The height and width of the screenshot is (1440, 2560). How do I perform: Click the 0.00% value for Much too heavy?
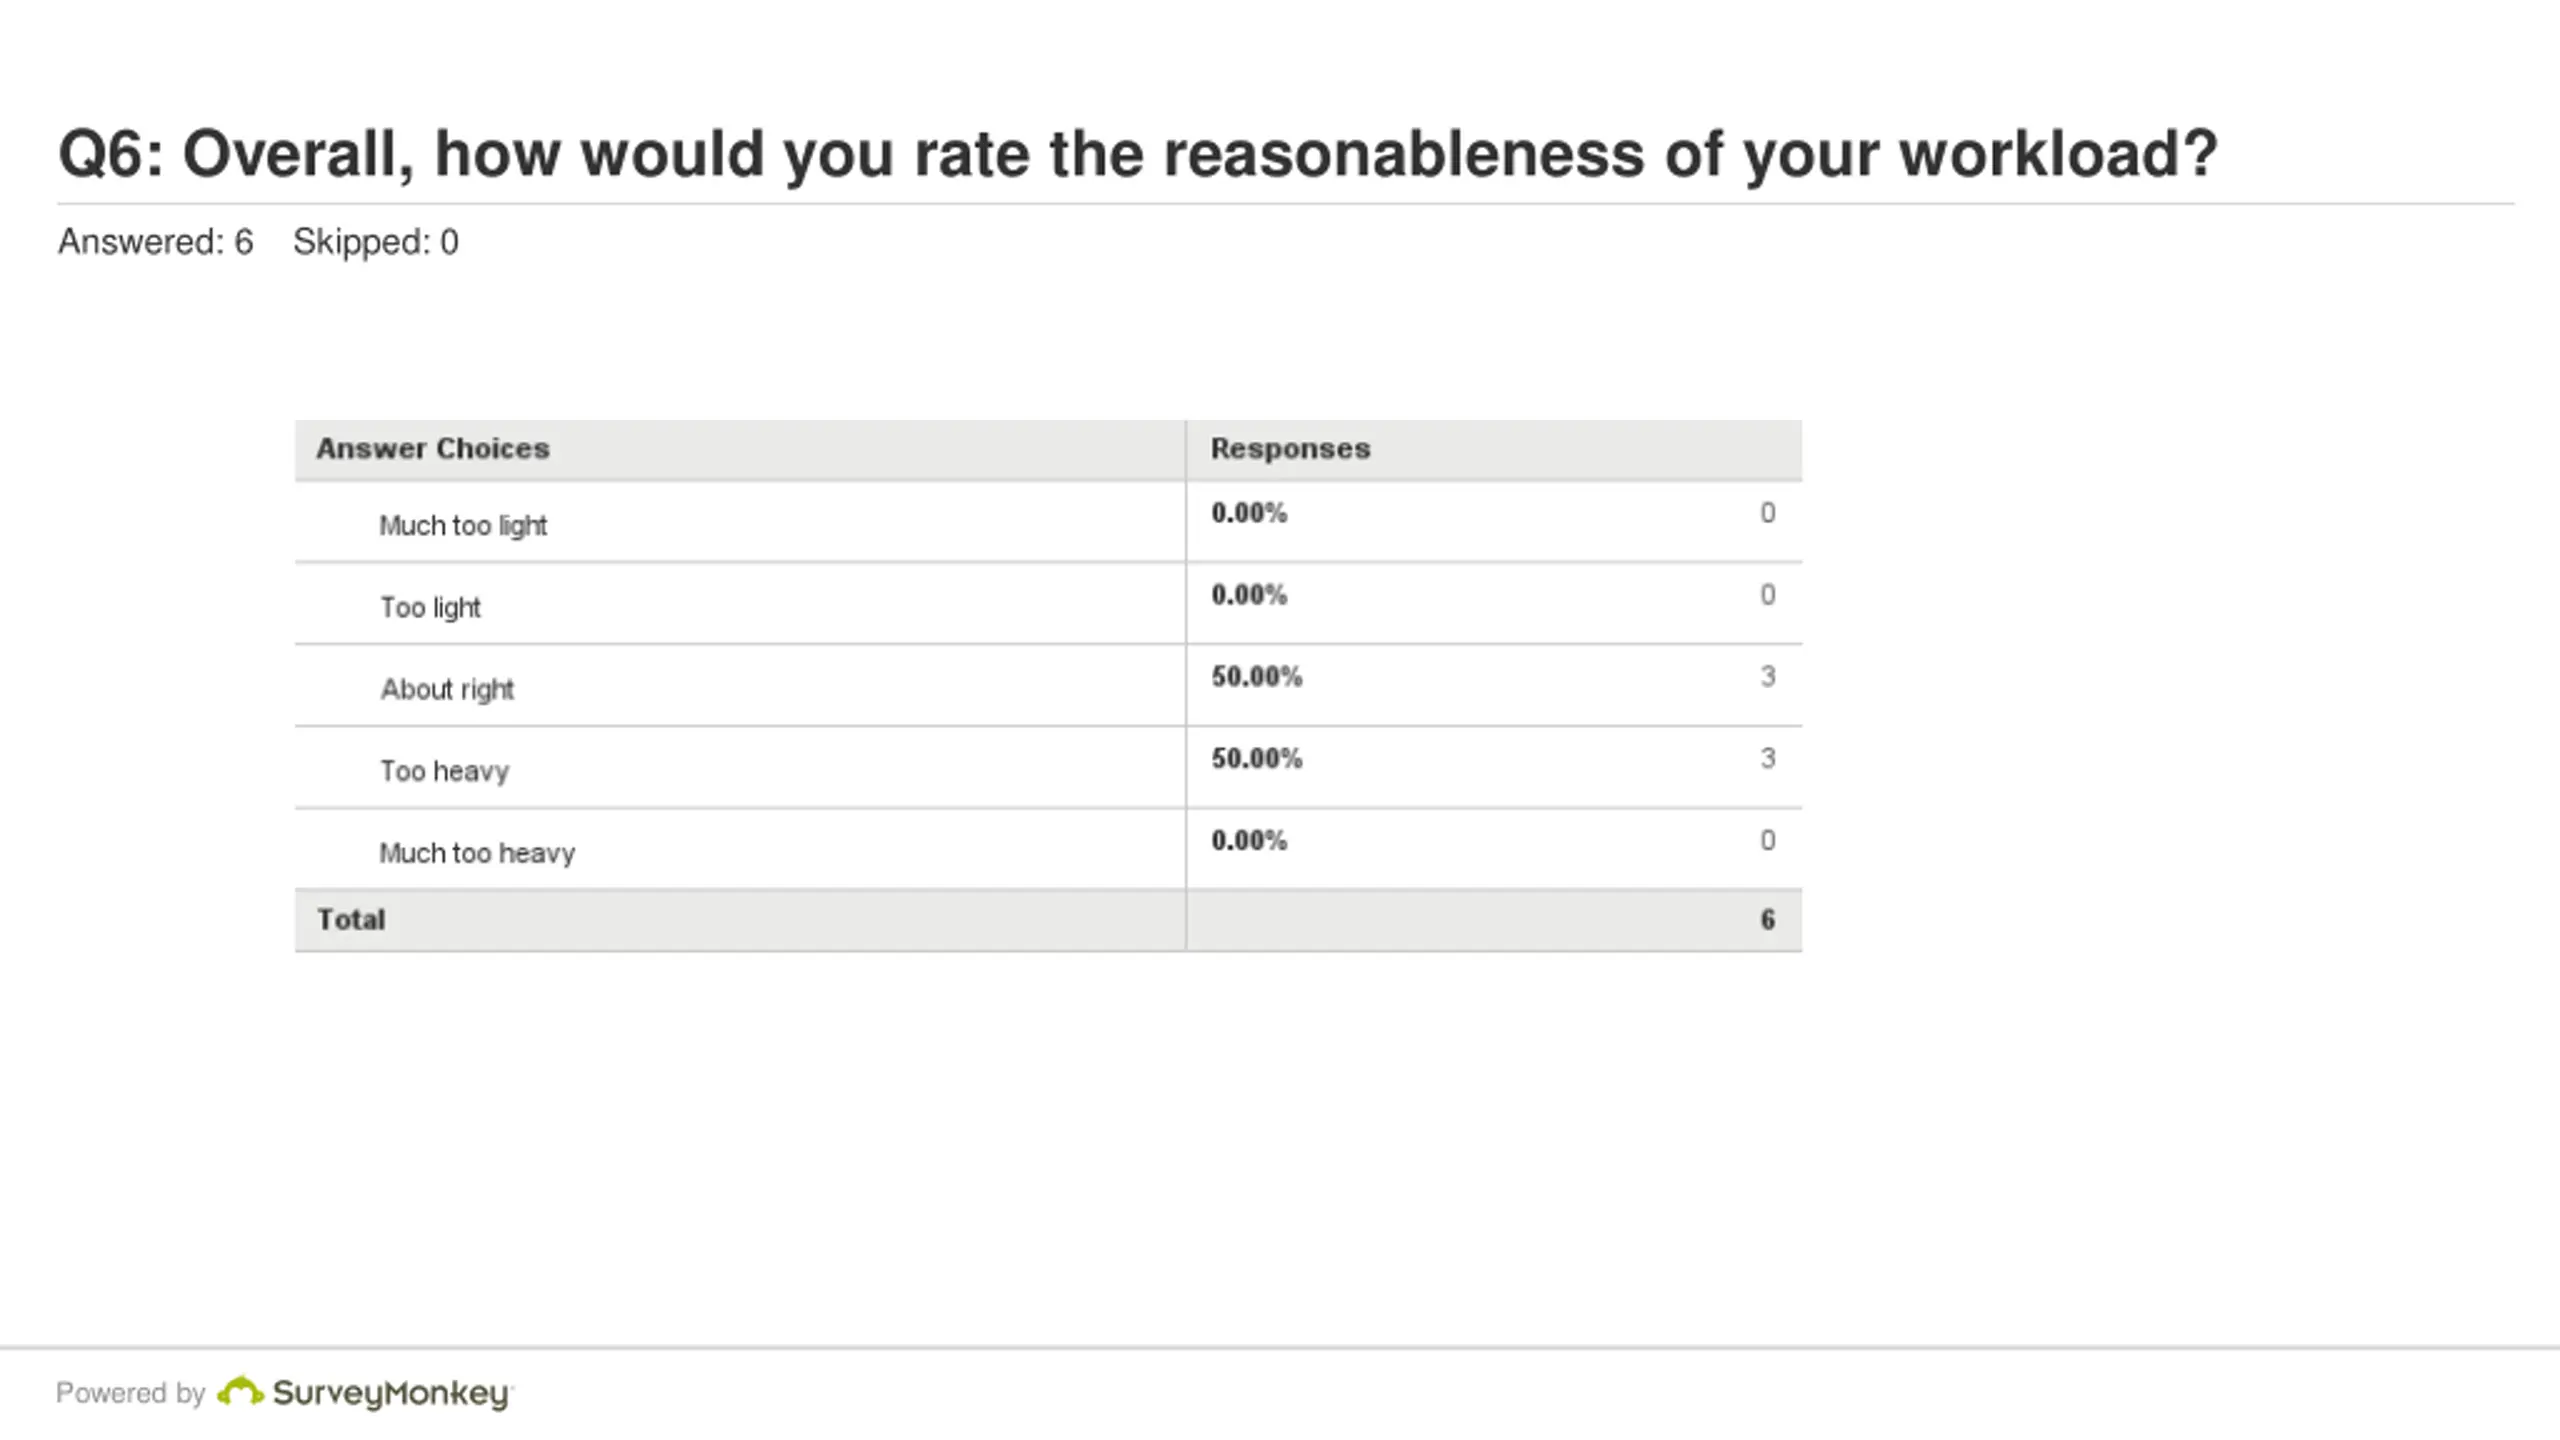tap(1249, 841)
